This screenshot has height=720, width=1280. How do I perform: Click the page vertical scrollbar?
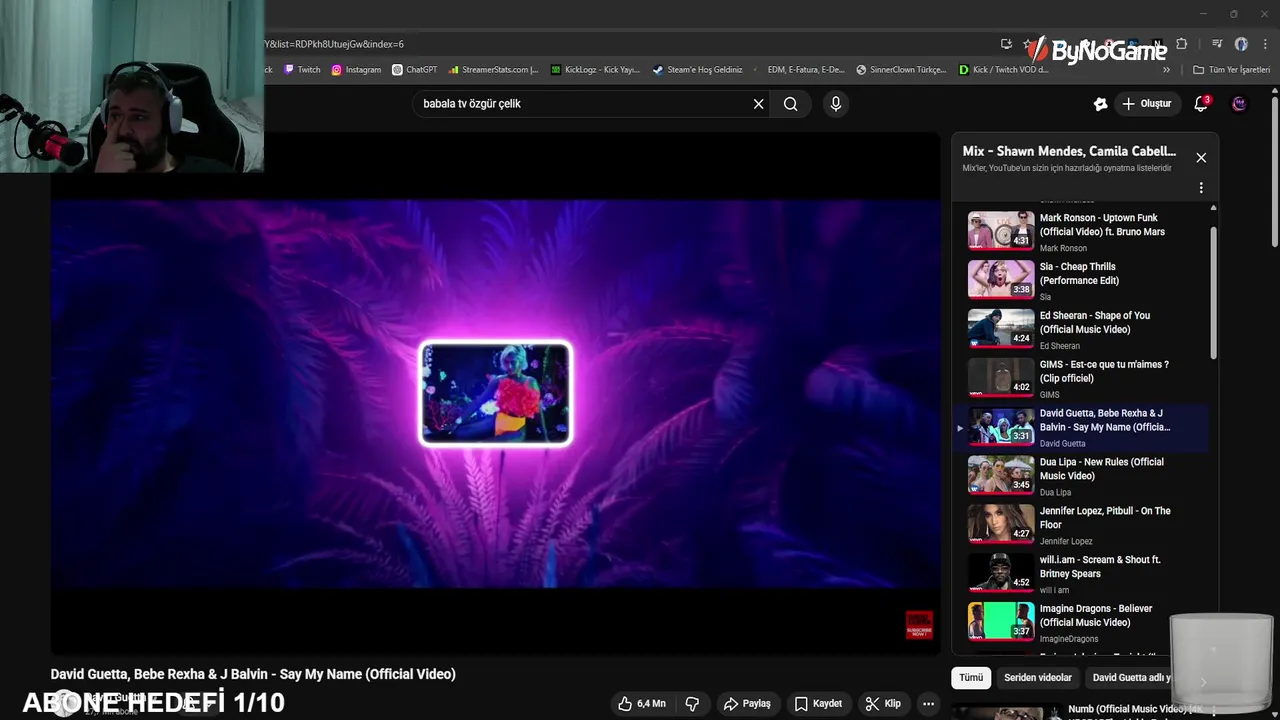(1274, 170)
